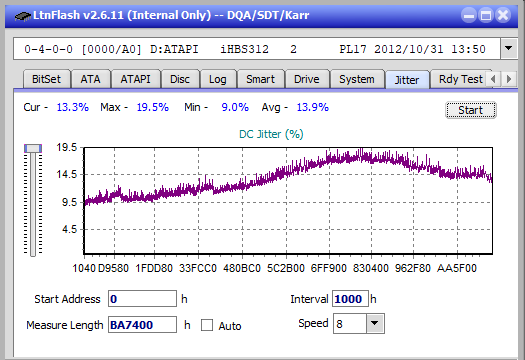
Task: Click the vertical jitter scale slider thumb
Action: [33, 148]
